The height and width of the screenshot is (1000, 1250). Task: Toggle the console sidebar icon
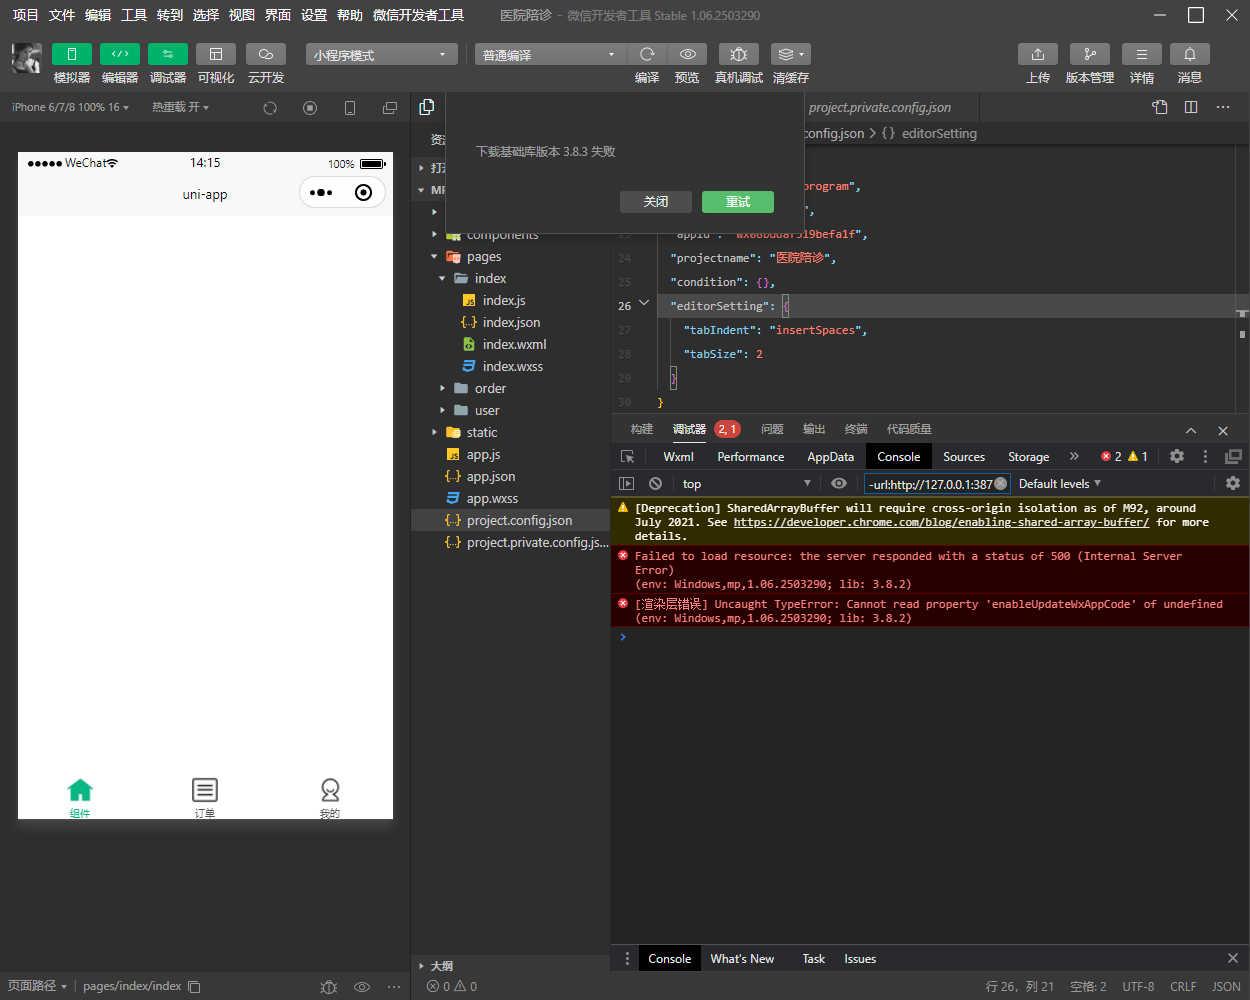(x=627, y=484)
